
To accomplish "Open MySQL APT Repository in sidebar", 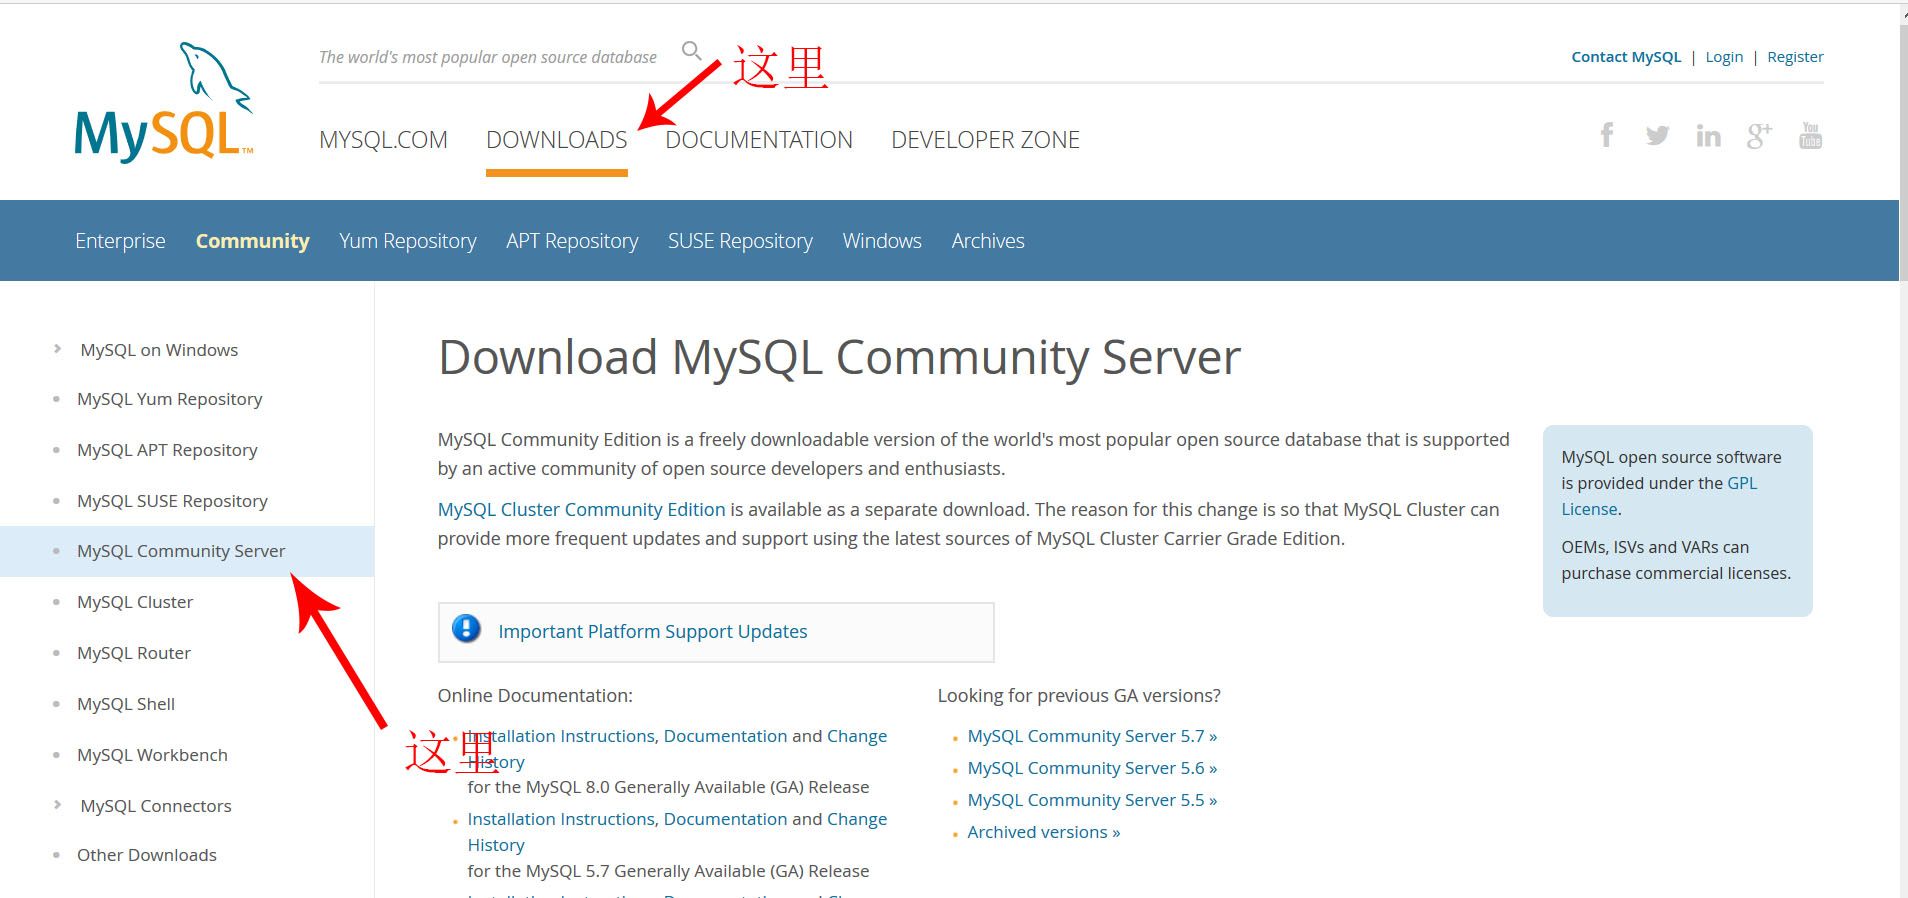I will click(167, 450).
